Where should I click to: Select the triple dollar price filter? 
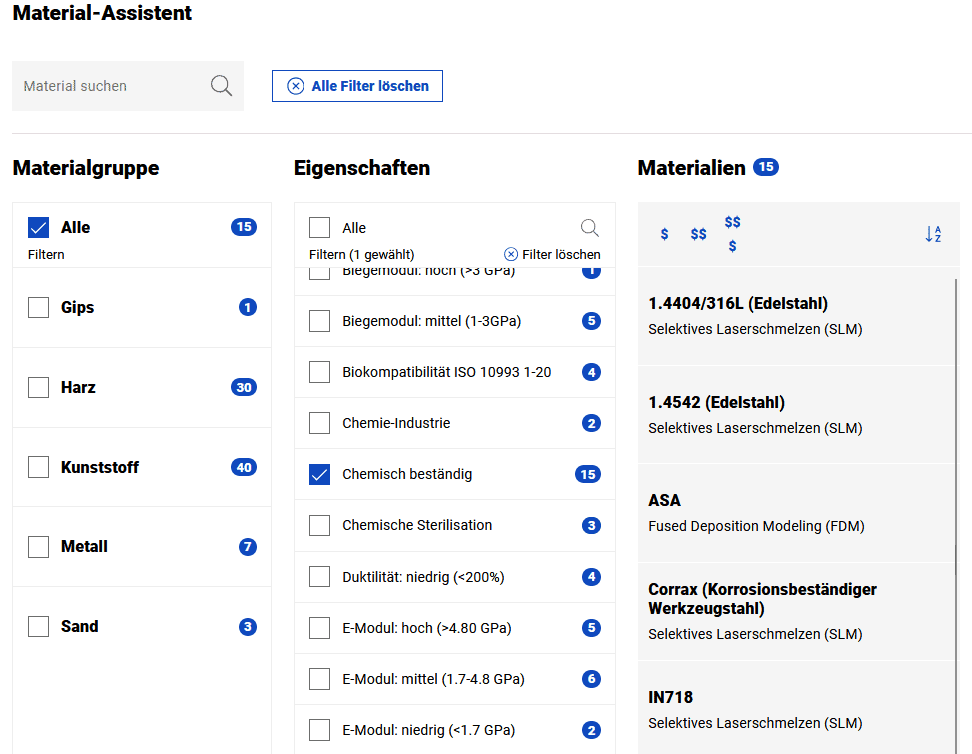tap(733, 234)
